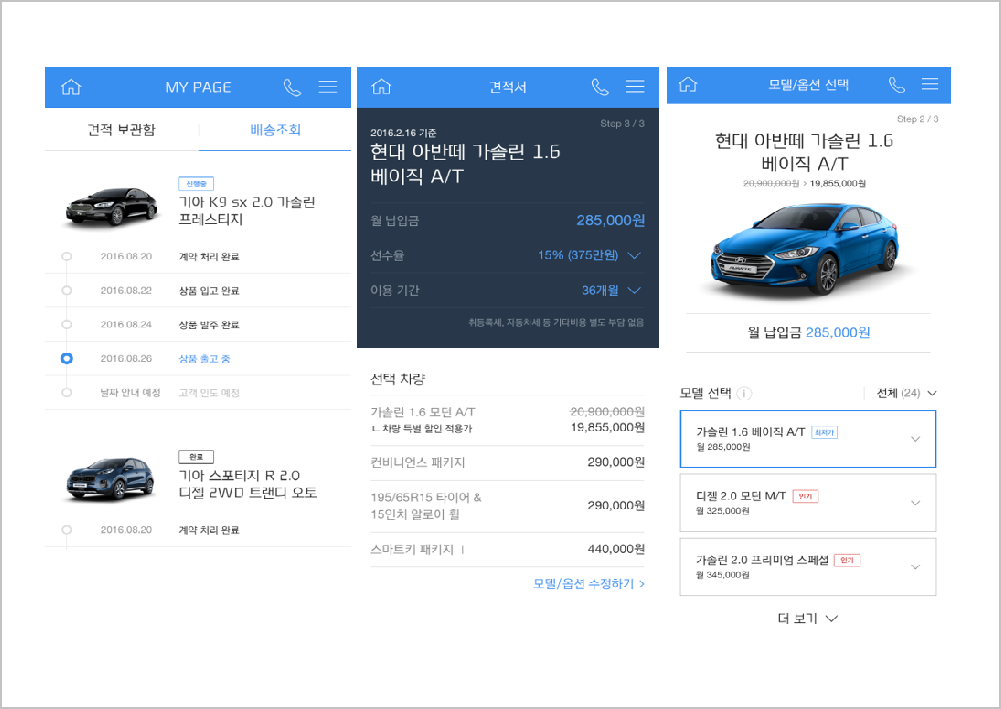Open the 전체 (24) filter dropdown
Screen dimensions: 1001x709
coord(906,393)
